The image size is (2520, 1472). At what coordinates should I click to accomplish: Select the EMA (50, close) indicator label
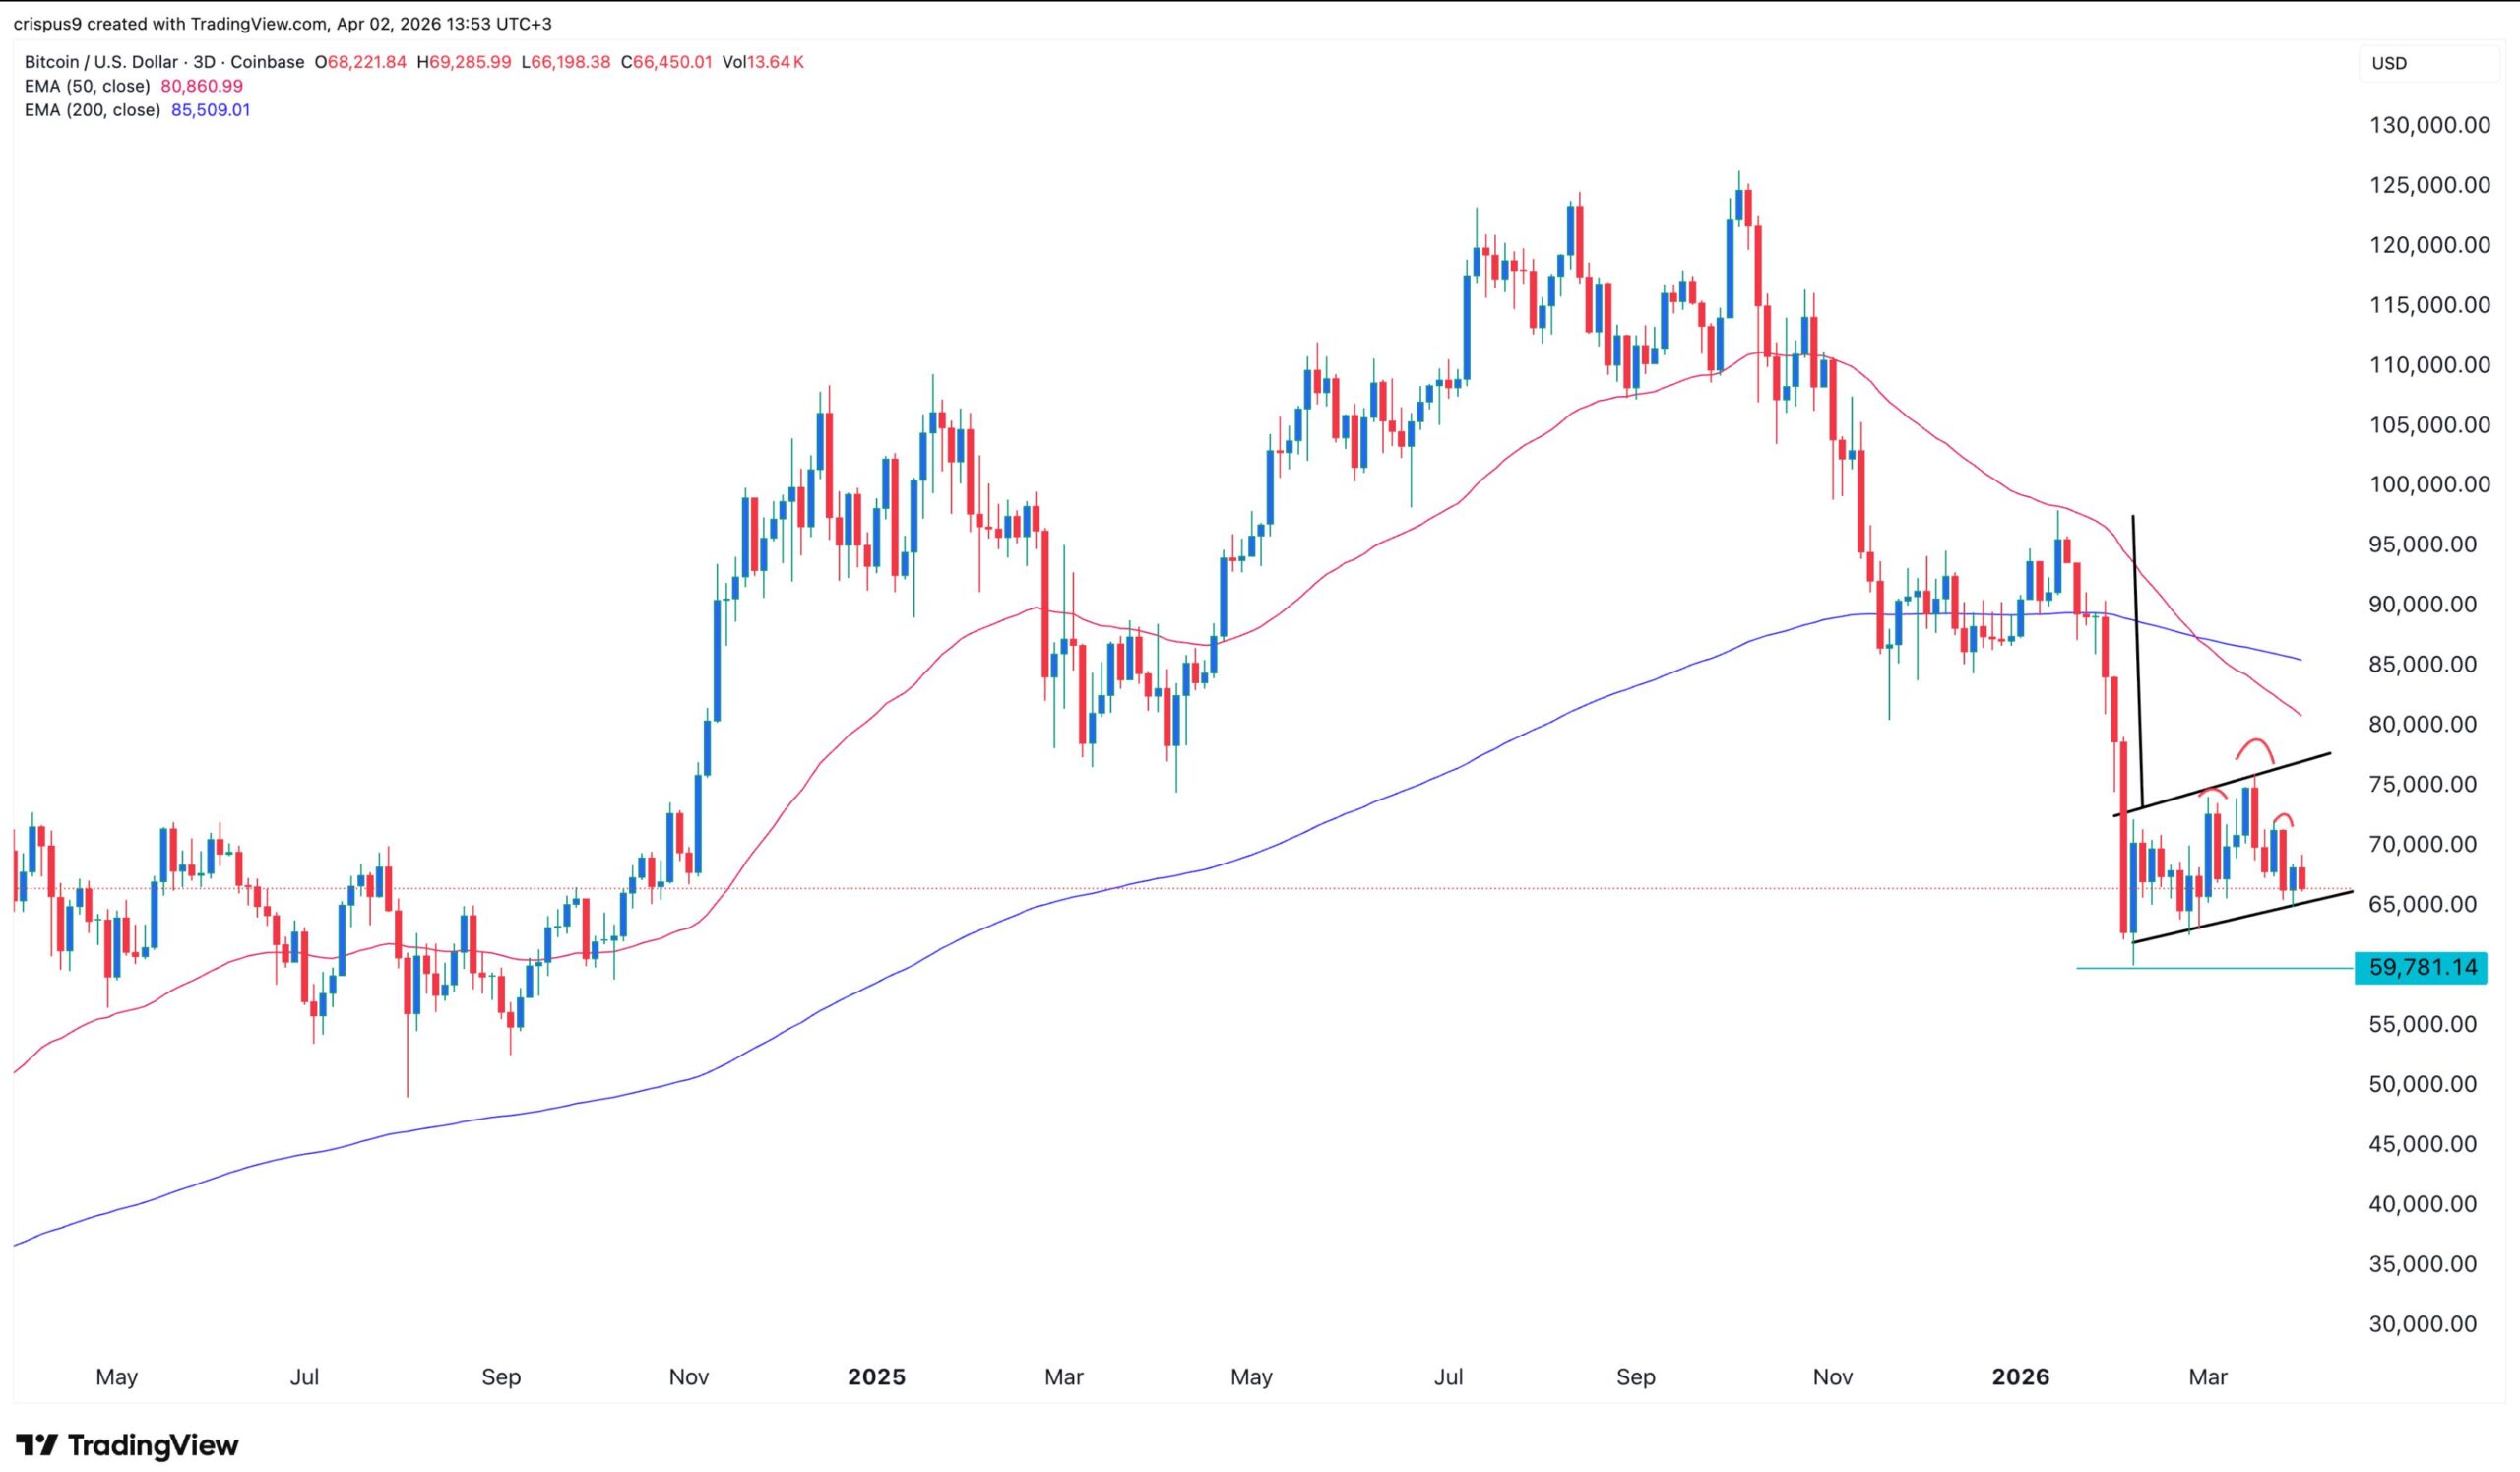pos(87,86)
